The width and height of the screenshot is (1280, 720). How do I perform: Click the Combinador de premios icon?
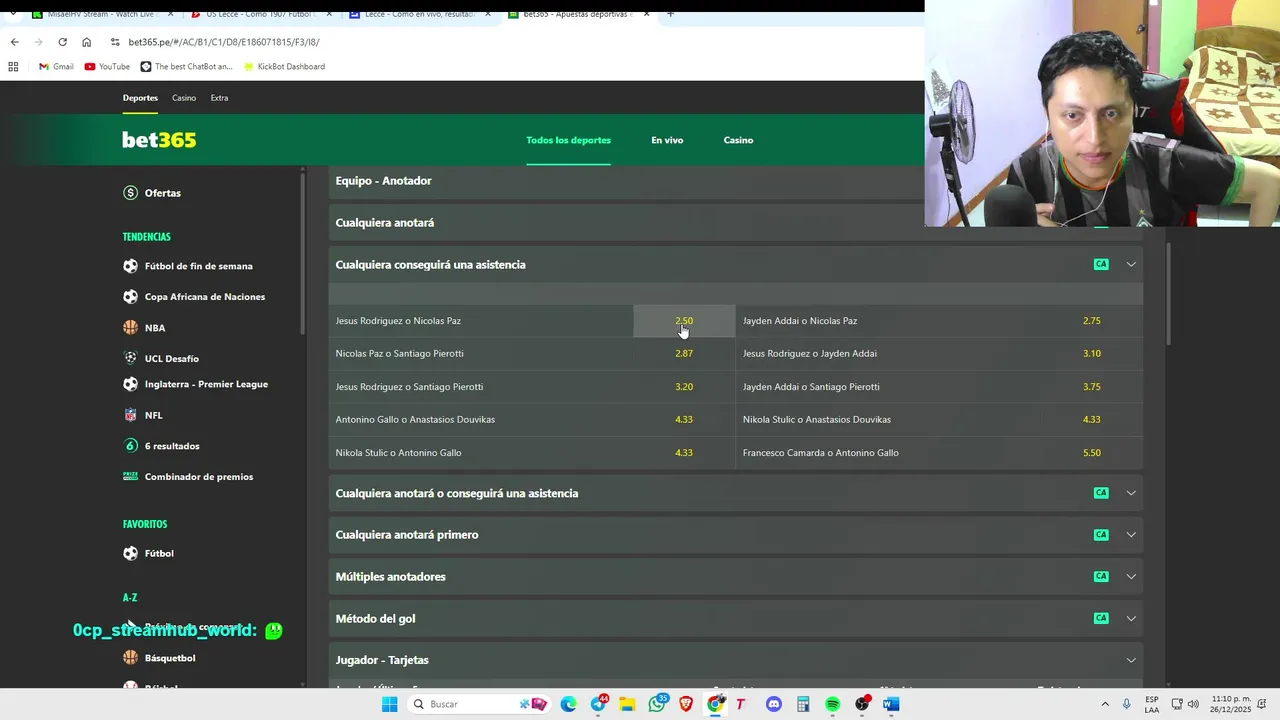[130, 477]
